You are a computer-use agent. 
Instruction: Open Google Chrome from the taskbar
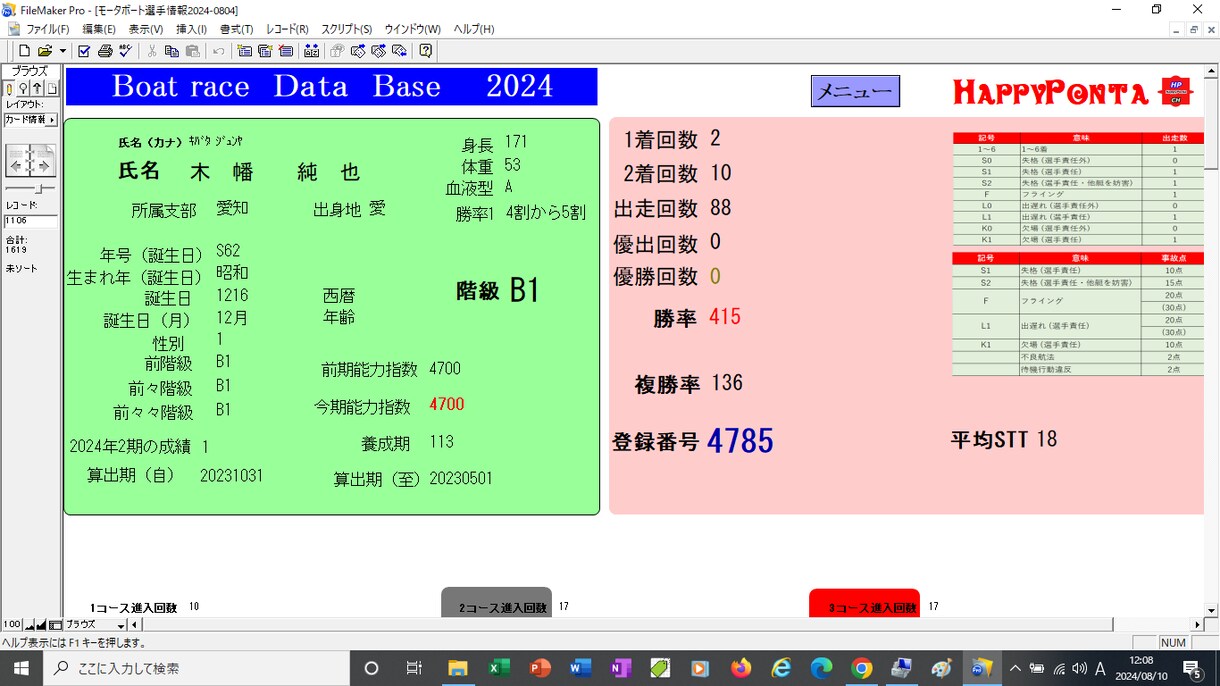(862, 668)
